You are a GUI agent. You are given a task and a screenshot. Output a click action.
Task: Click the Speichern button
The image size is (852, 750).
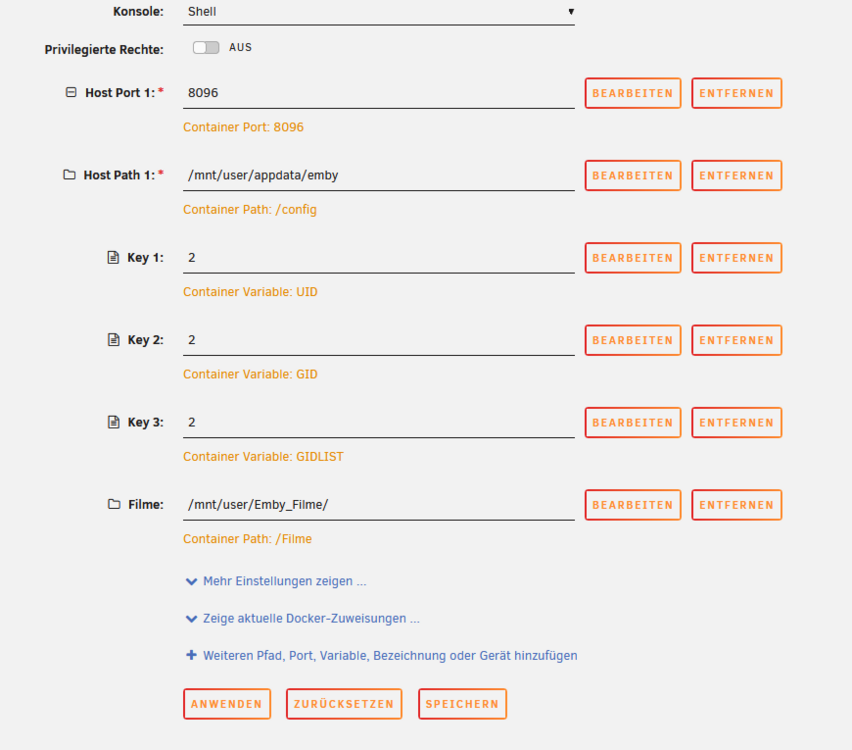(462, 704)
